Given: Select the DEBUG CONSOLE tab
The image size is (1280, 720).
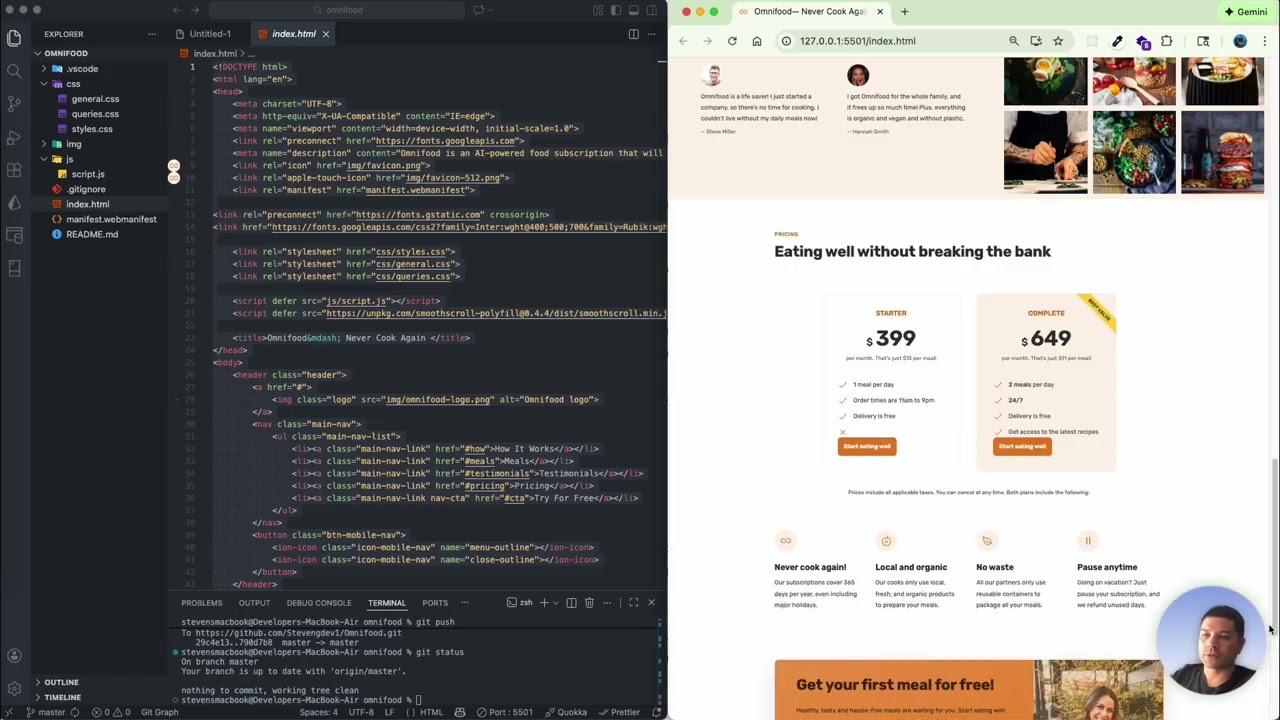Looking at the screenshot, I should click(319, 603).
